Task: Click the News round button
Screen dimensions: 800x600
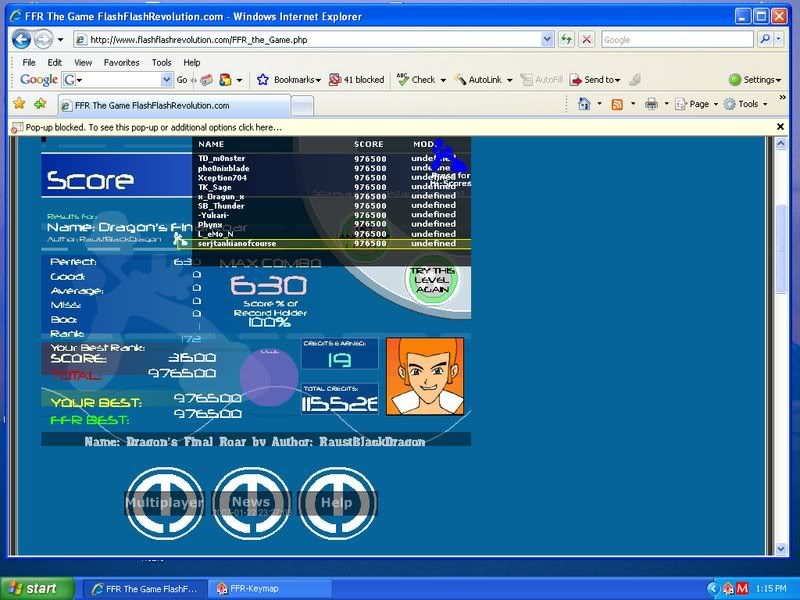Action: pos(251,503)
